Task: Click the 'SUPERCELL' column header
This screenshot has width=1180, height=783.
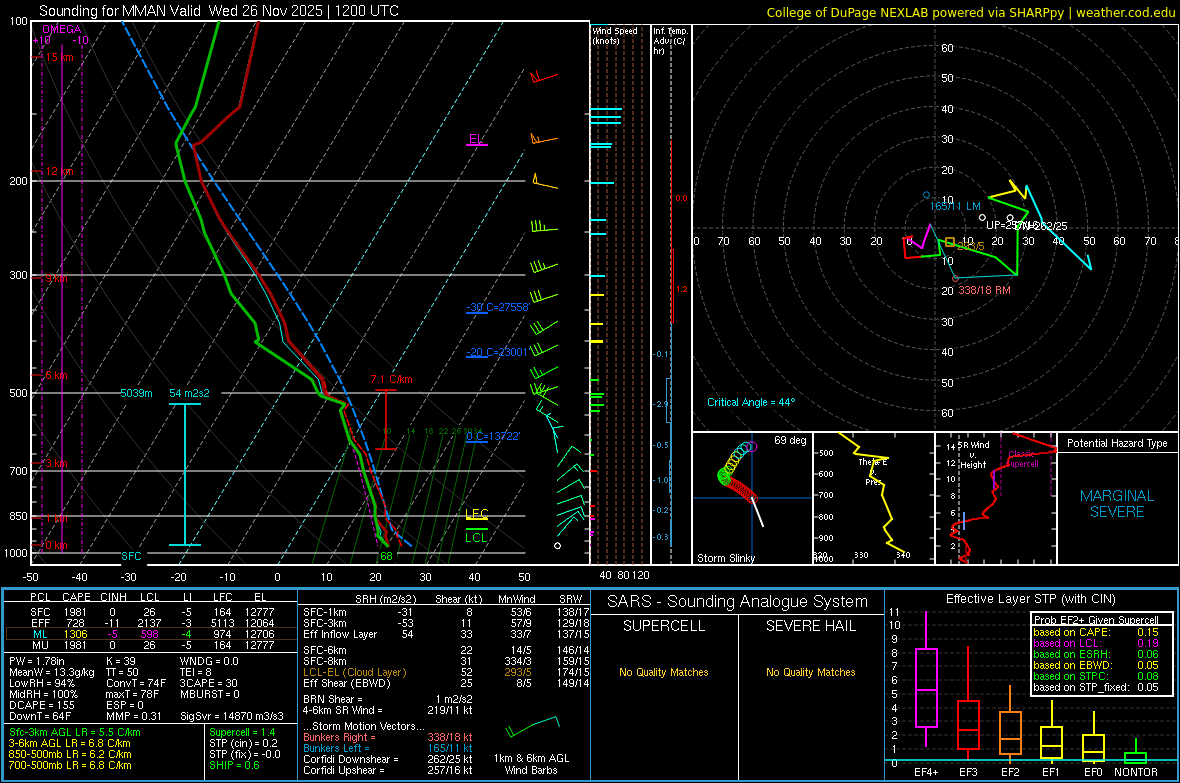Action: pyautogui.click(x=664, y=626)
